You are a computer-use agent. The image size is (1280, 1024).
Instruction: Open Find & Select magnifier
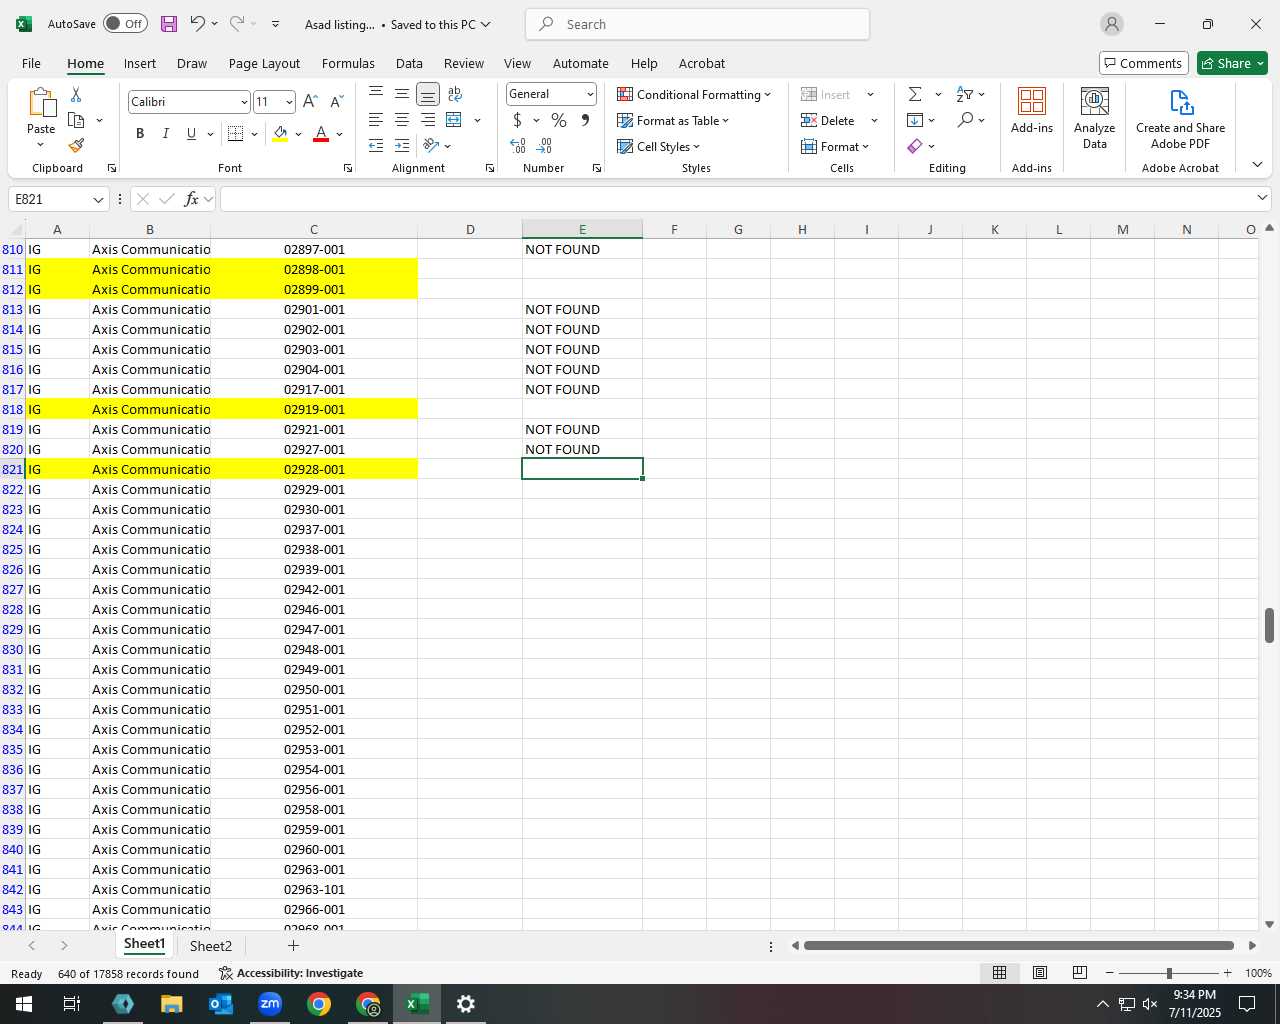click(965, 120)
